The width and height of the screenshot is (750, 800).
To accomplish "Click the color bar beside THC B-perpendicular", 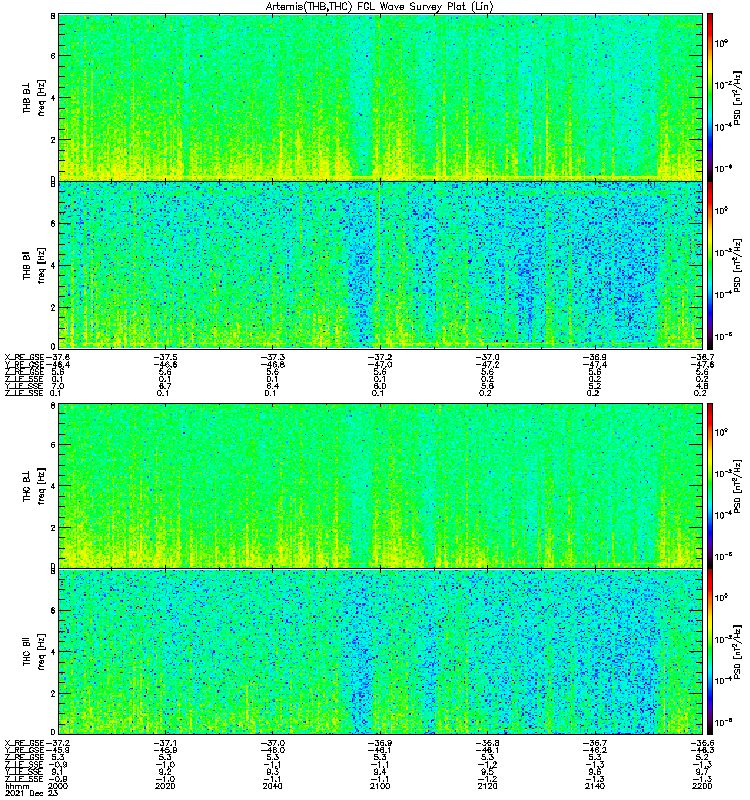I will point(710,485).
